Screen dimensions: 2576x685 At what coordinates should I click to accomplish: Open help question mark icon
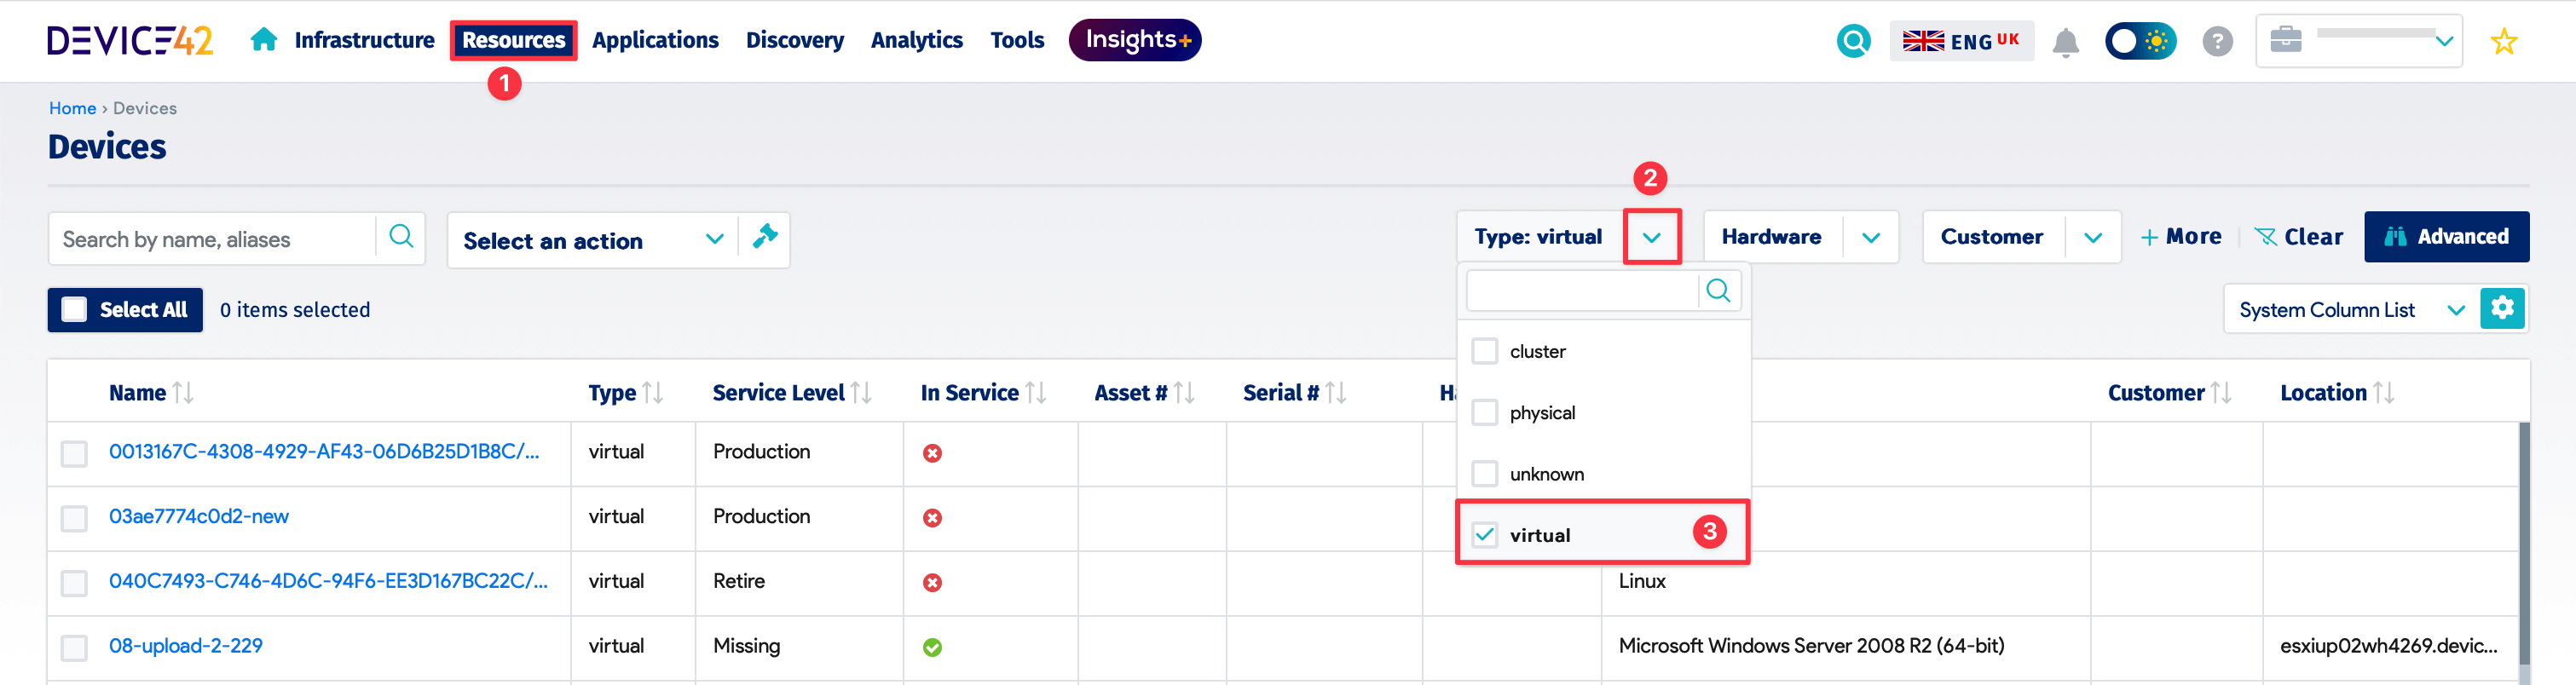(x=2217, y=42)
